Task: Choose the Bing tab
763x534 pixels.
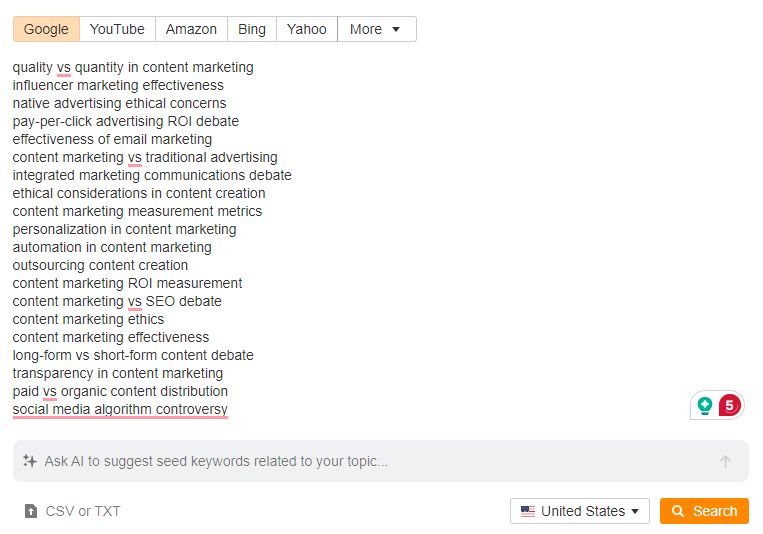Action: point(252,29)
